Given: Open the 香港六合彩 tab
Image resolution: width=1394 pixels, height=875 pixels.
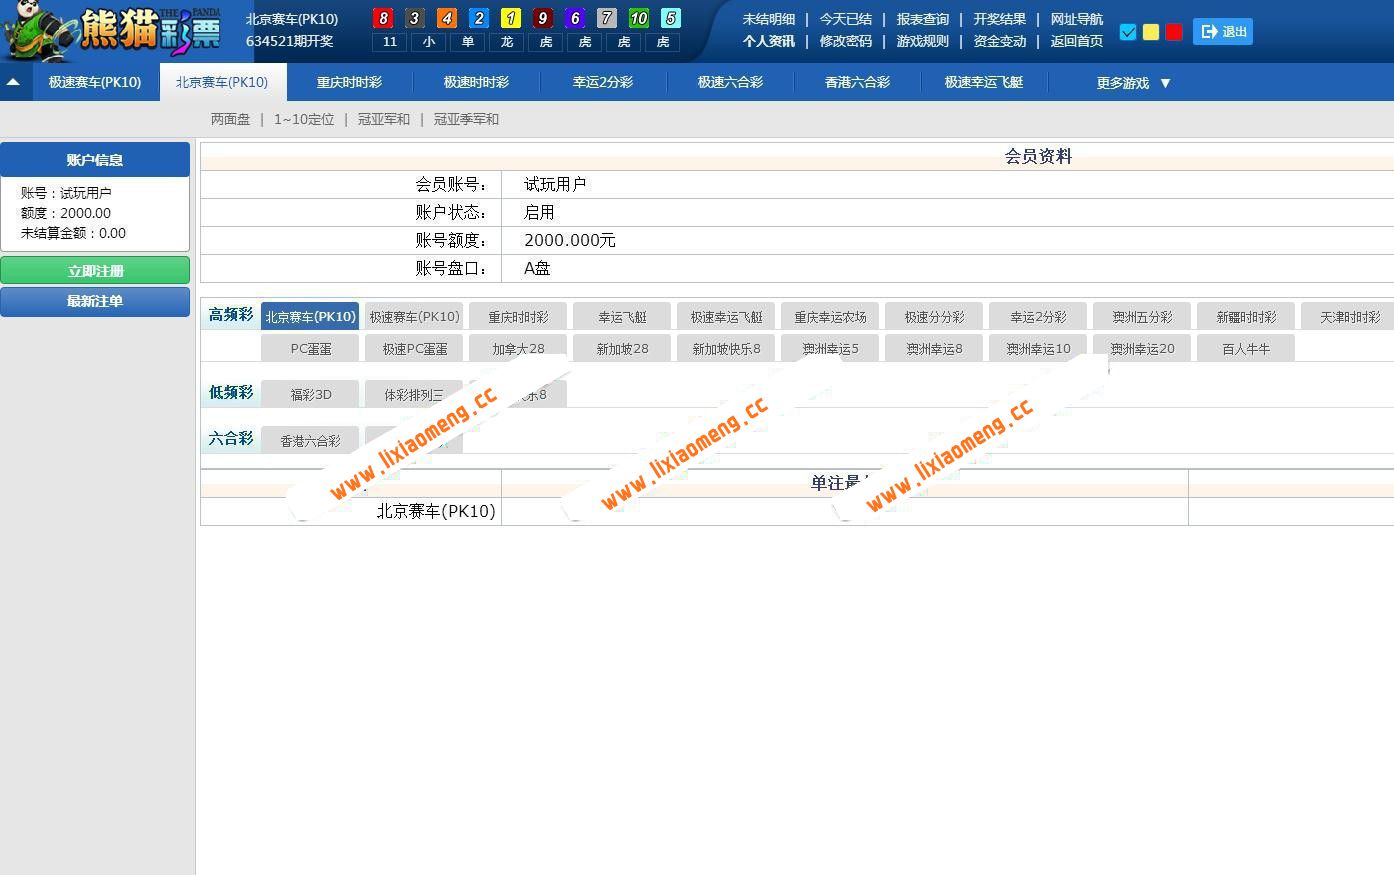Looking at the screenshot, I should tap(857, 83).
